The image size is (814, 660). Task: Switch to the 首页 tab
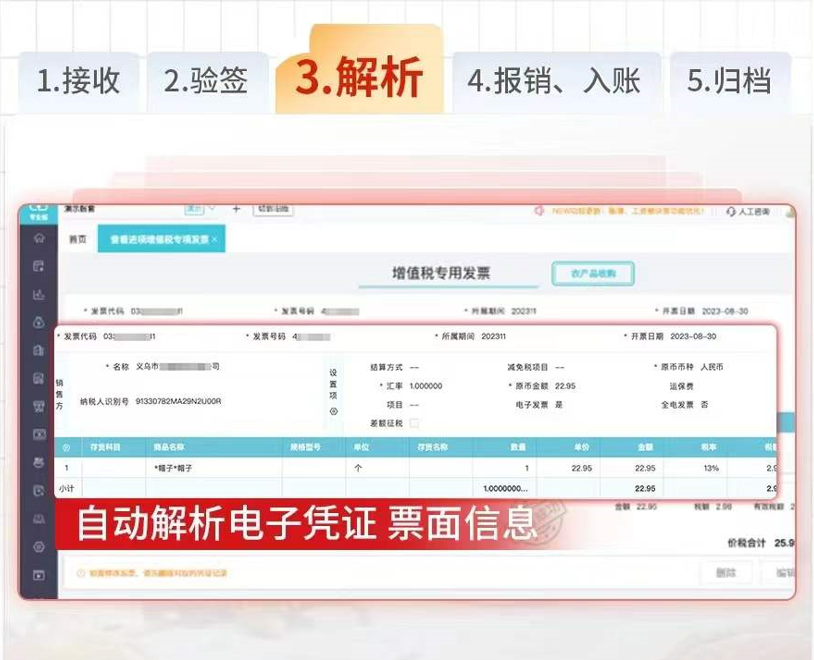[x=77, y=240]
